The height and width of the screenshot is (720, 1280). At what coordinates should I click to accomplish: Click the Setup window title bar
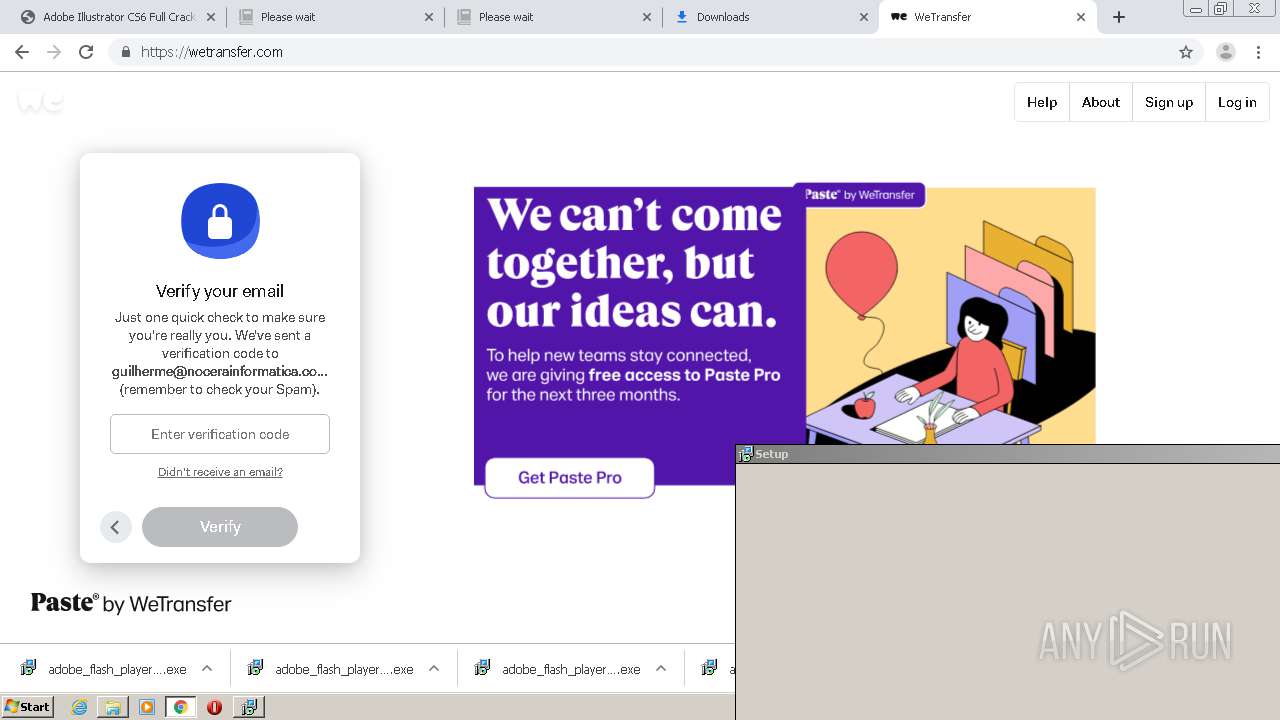click(1008, 454)
